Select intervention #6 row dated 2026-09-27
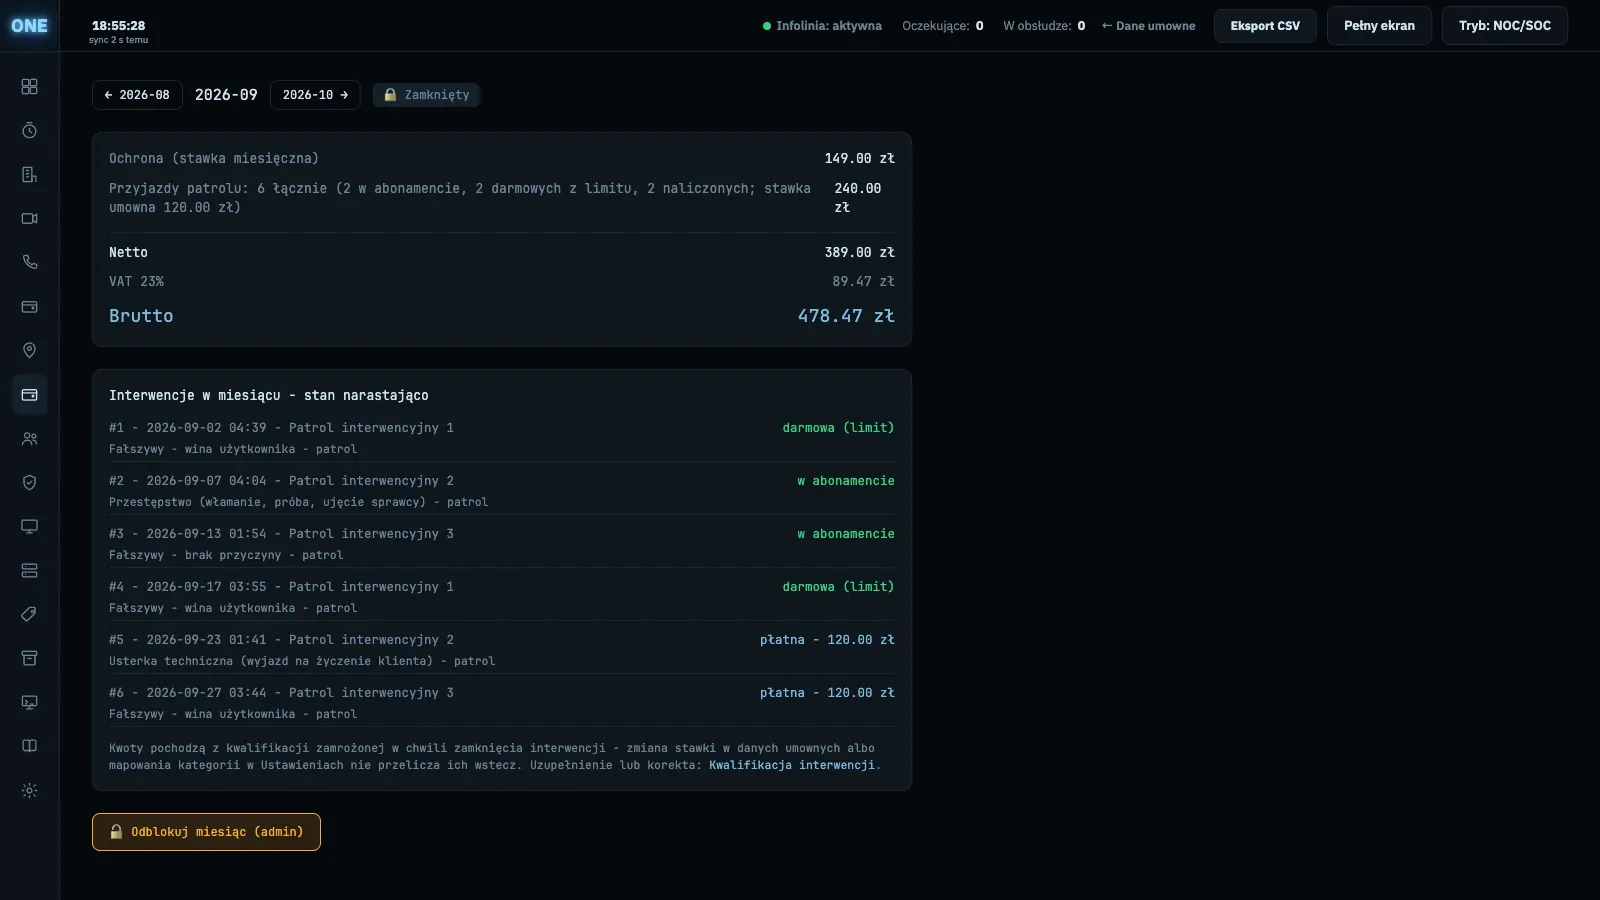This screenshot has height=900, width=1600. point(502,703)
